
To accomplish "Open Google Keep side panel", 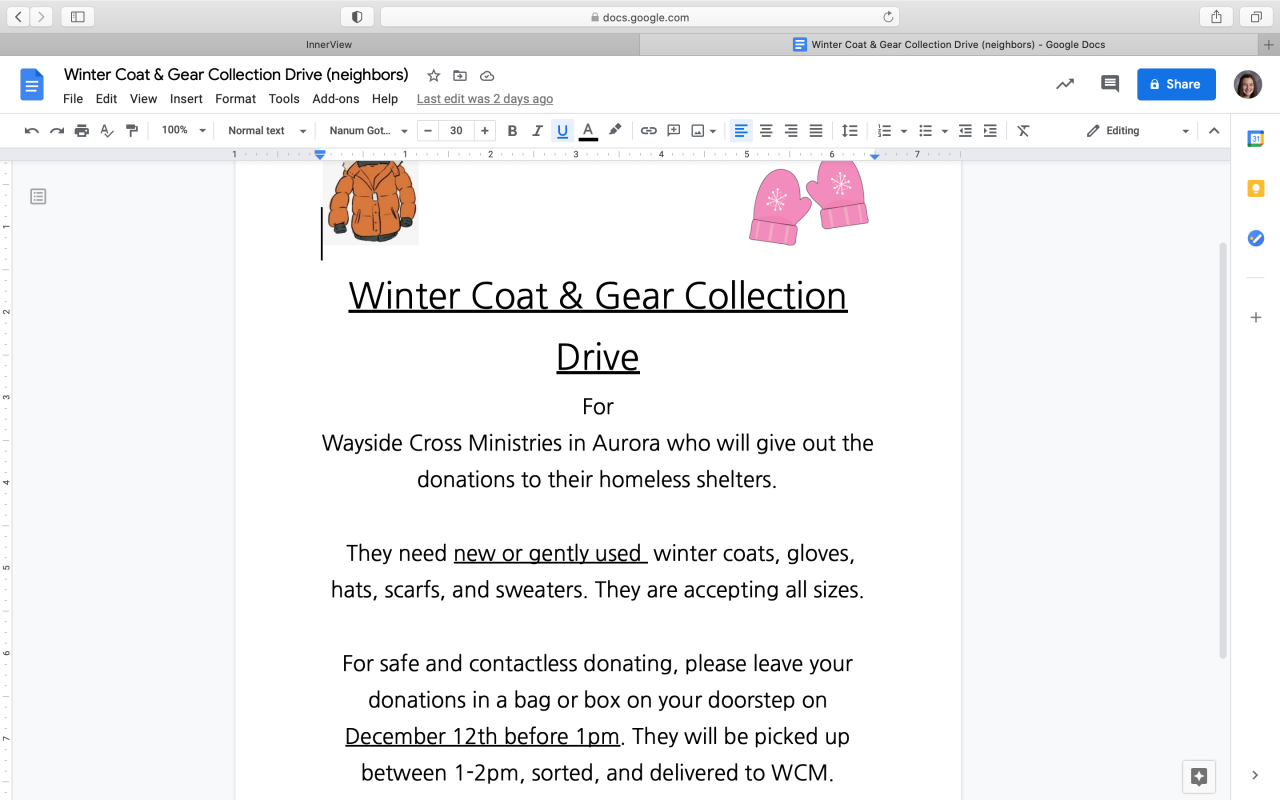I will (1255, 188).
